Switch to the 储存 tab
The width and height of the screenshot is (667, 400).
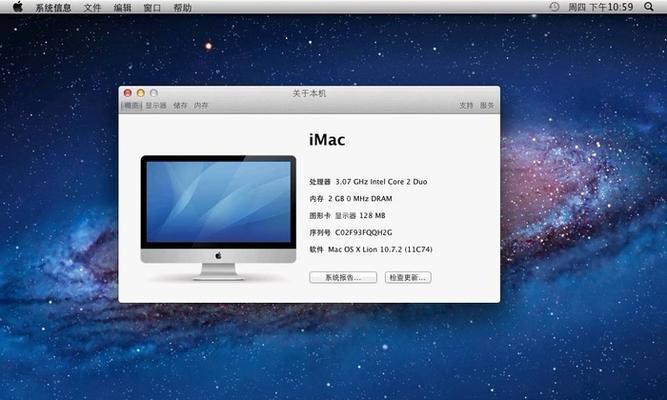[x=180, y=105]
